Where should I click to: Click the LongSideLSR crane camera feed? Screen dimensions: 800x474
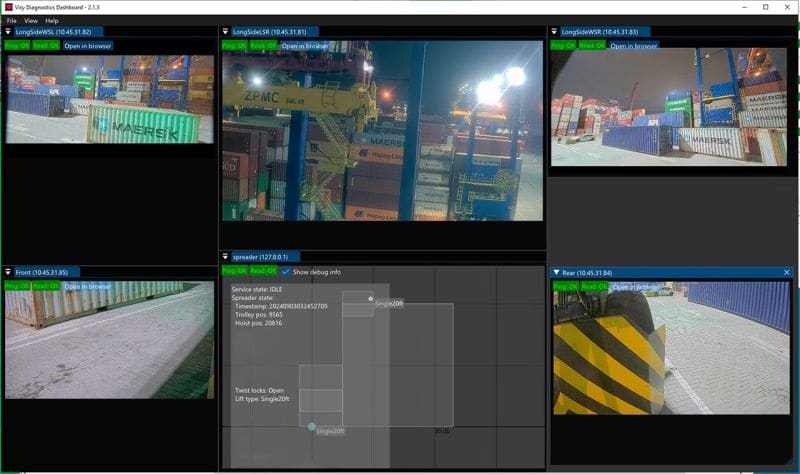(383, 131)
